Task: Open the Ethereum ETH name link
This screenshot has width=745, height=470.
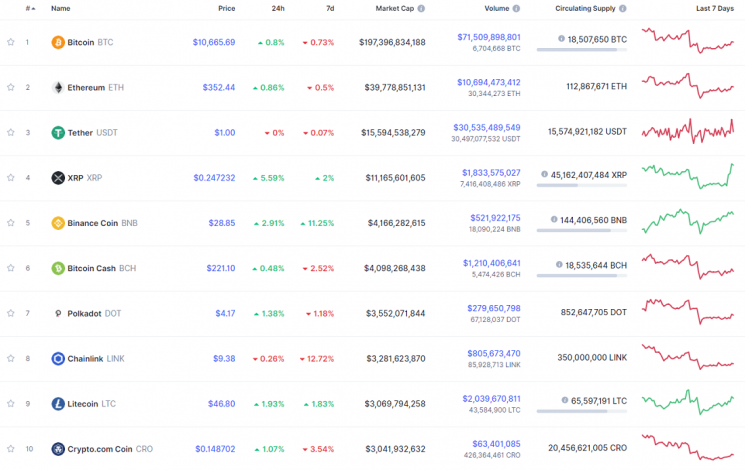Action: [x=96, y=87]
